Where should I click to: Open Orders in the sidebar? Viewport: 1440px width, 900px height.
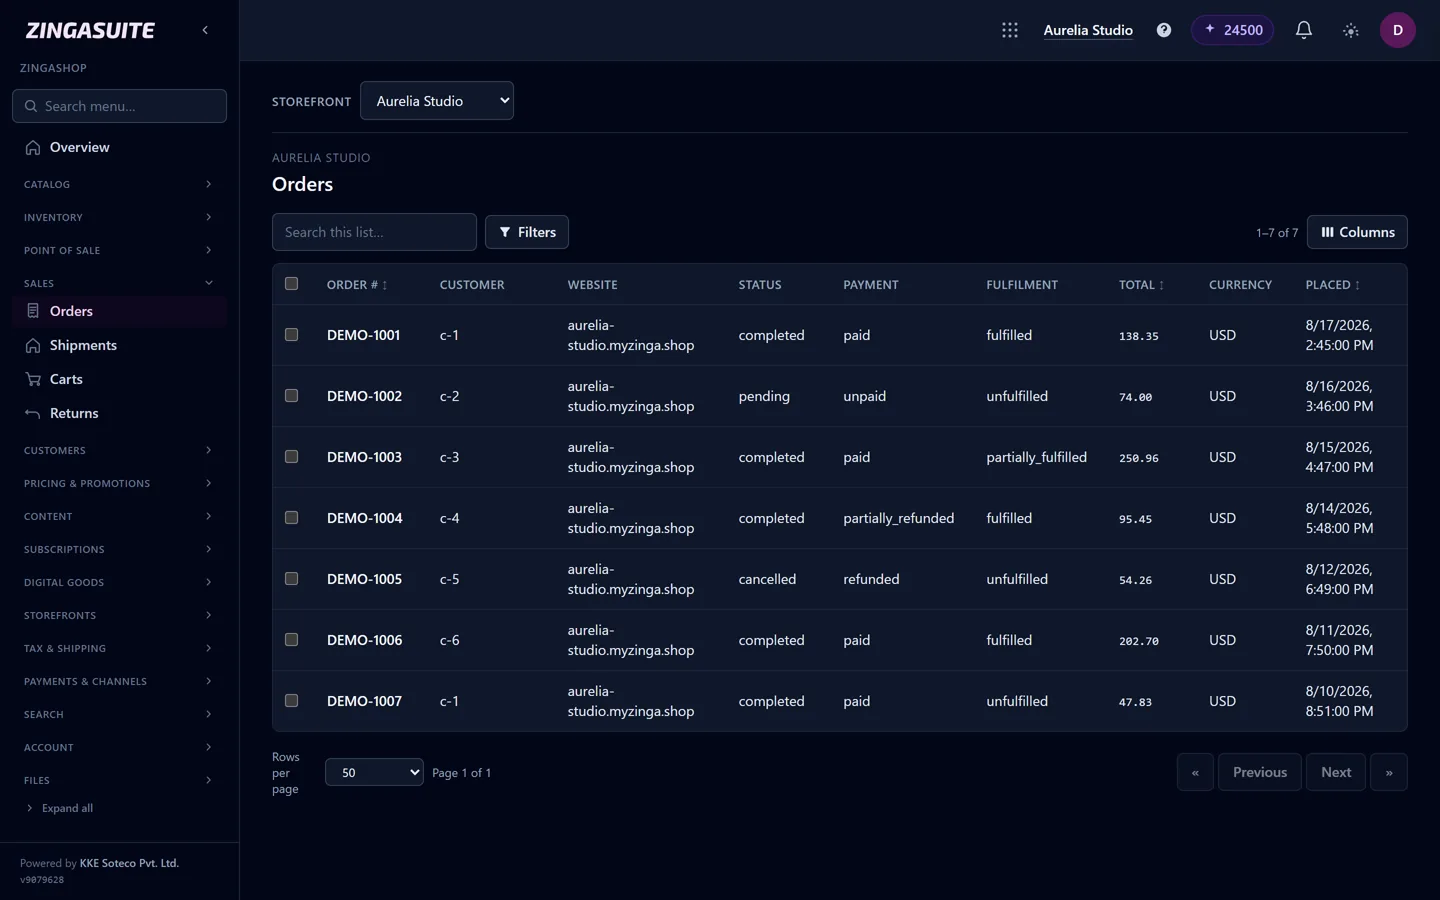[x=119, y=311]
